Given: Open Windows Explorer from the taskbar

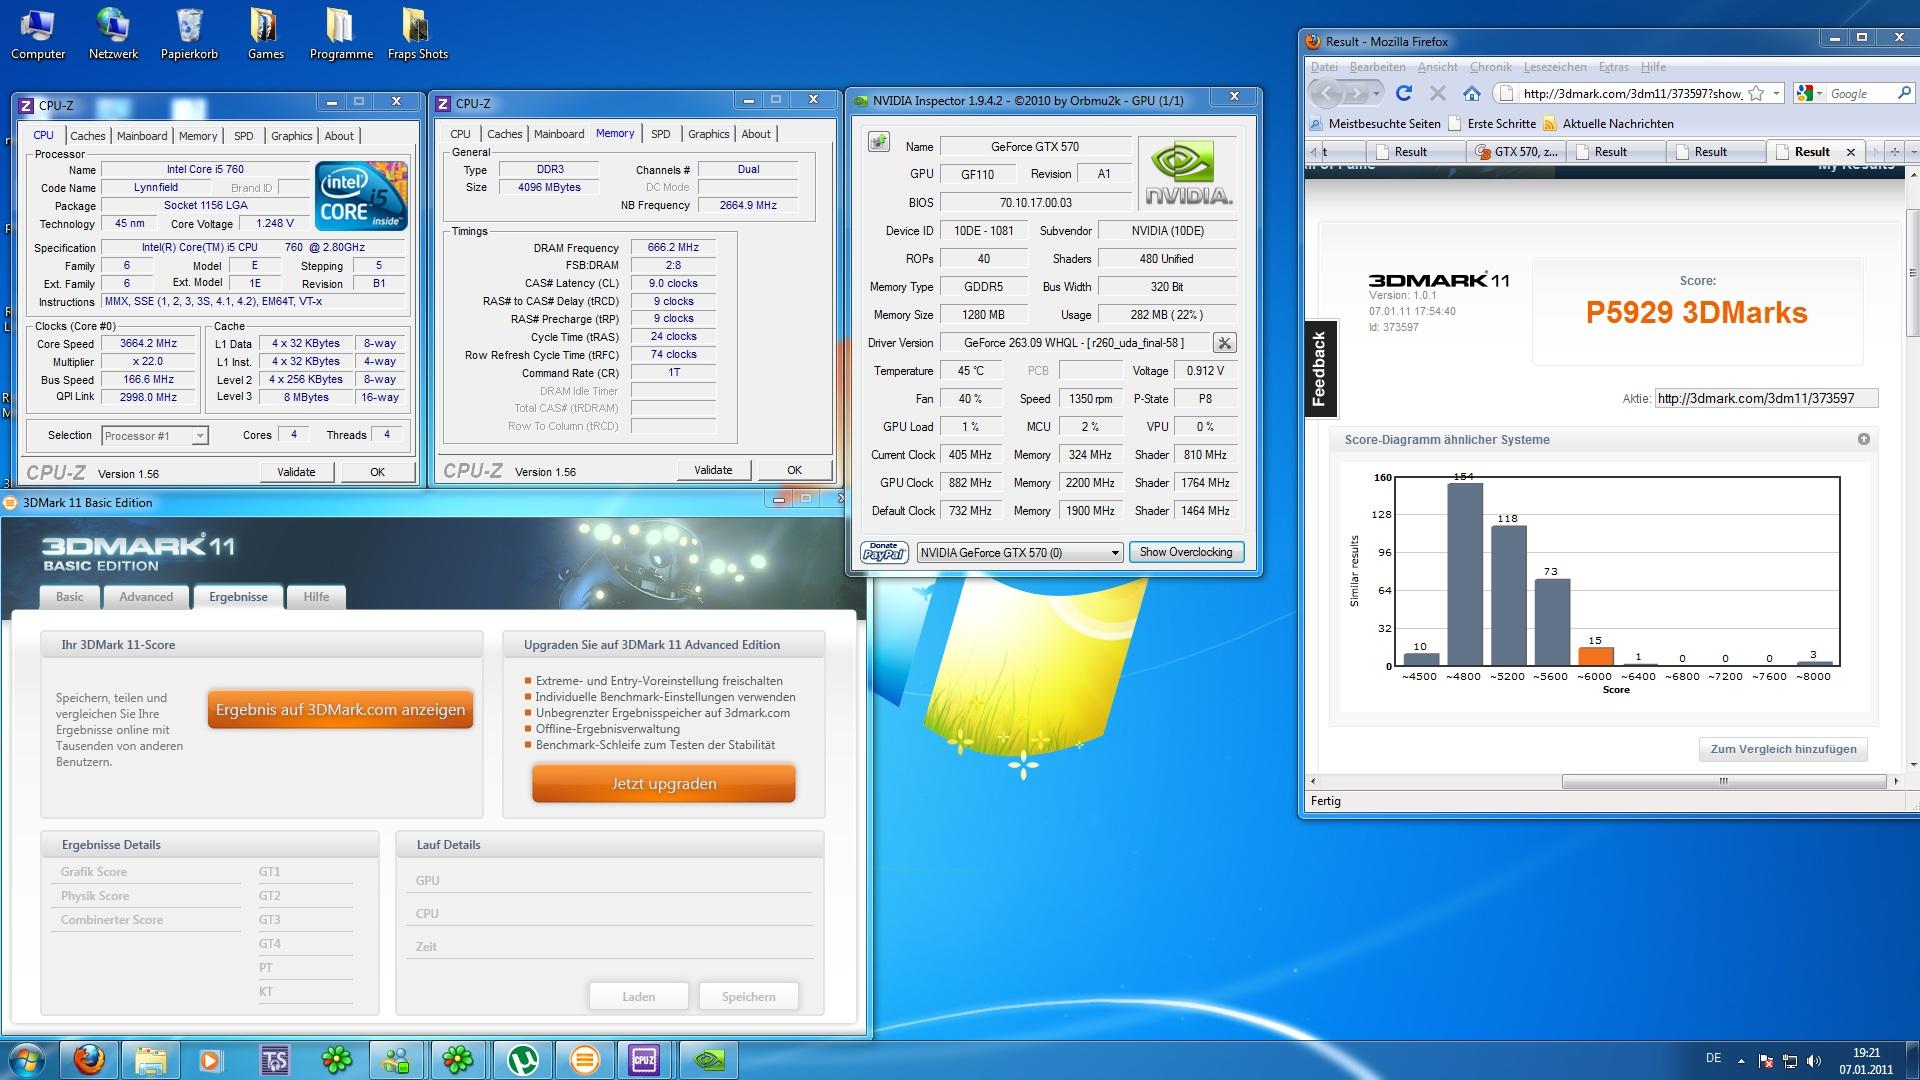Looking at the screenshot, I should [150, 1059].
